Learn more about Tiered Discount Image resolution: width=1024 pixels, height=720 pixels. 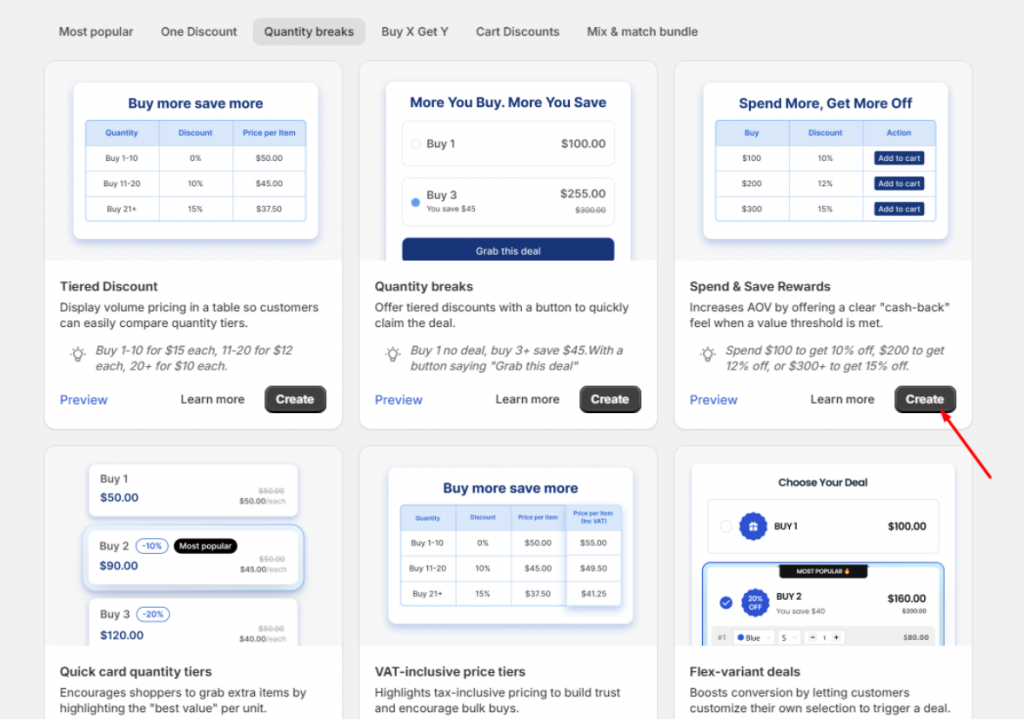coord(212,399)
